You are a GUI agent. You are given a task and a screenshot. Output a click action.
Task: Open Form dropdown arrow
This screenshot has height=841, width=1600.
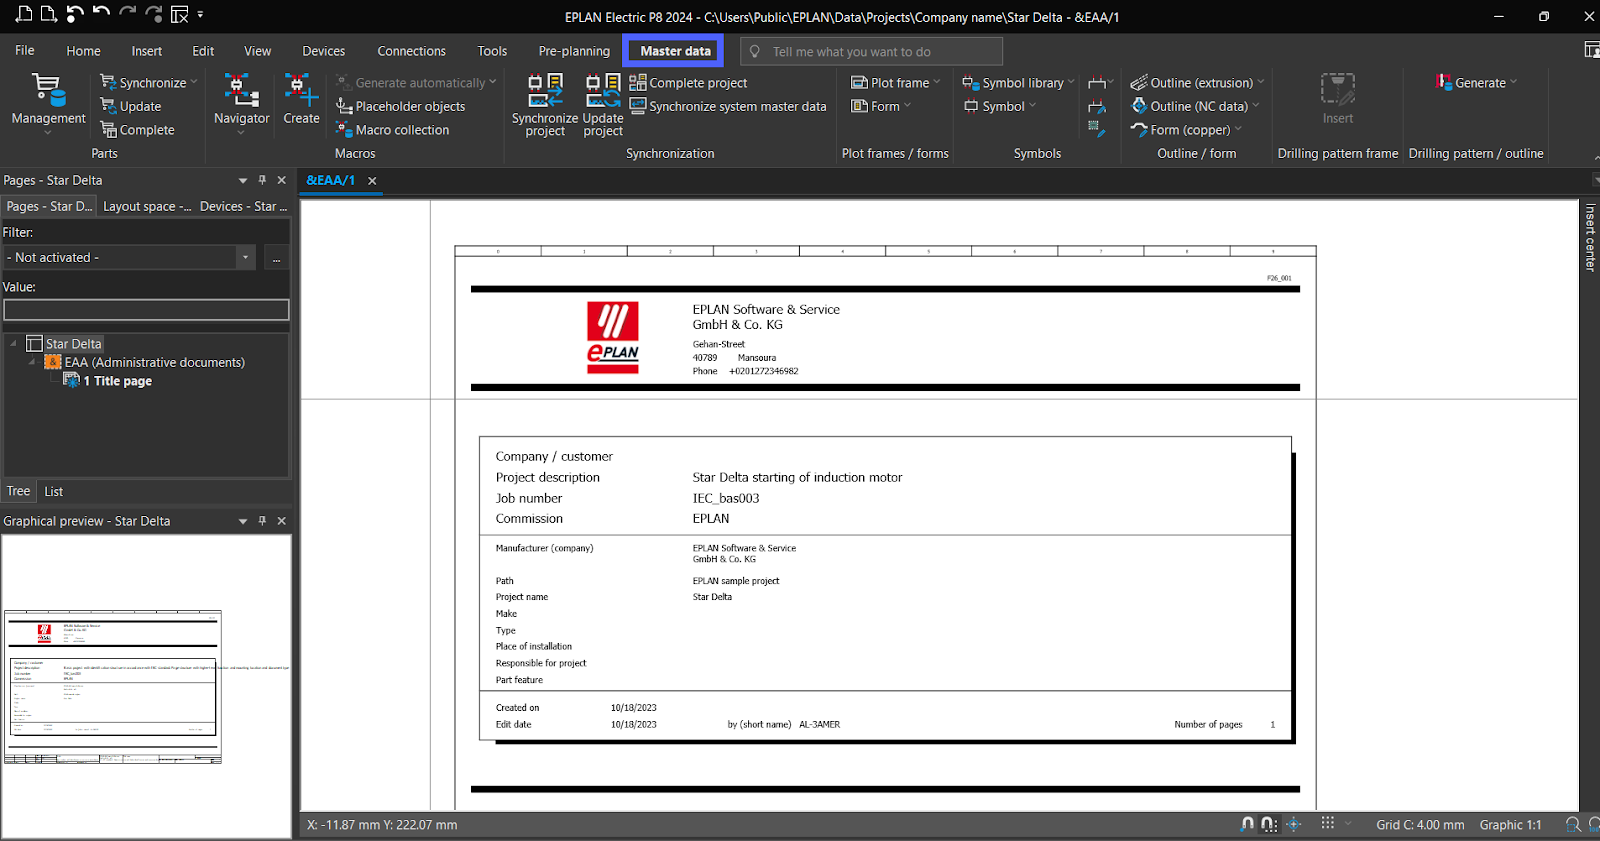pyautogui.click(x=907, y=105)
